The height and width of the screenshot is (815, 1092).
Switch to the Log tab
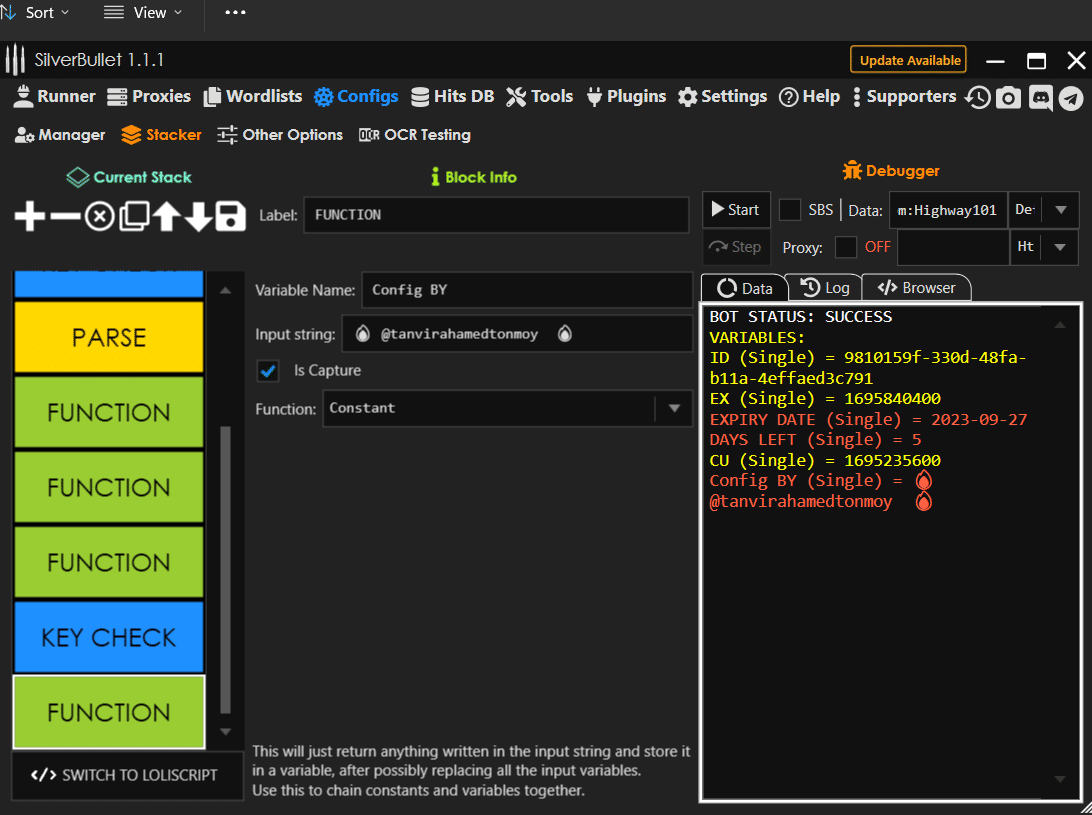825,288
